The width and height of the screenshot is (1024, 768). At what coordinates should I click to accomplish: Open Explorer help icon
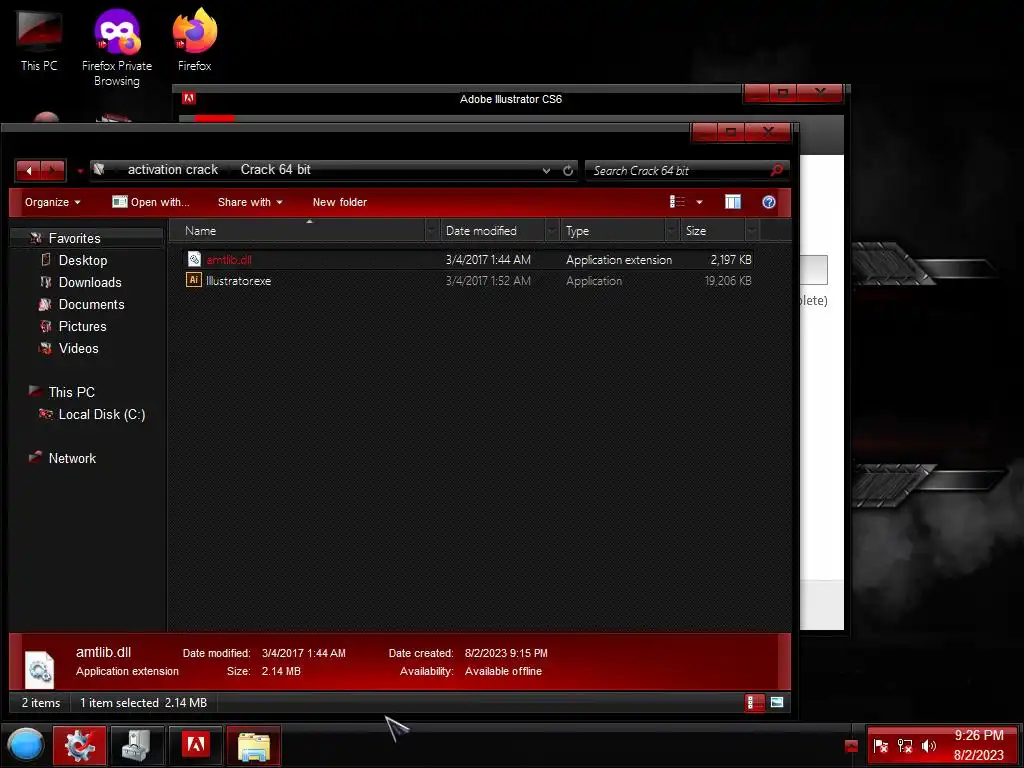(769, 202)
